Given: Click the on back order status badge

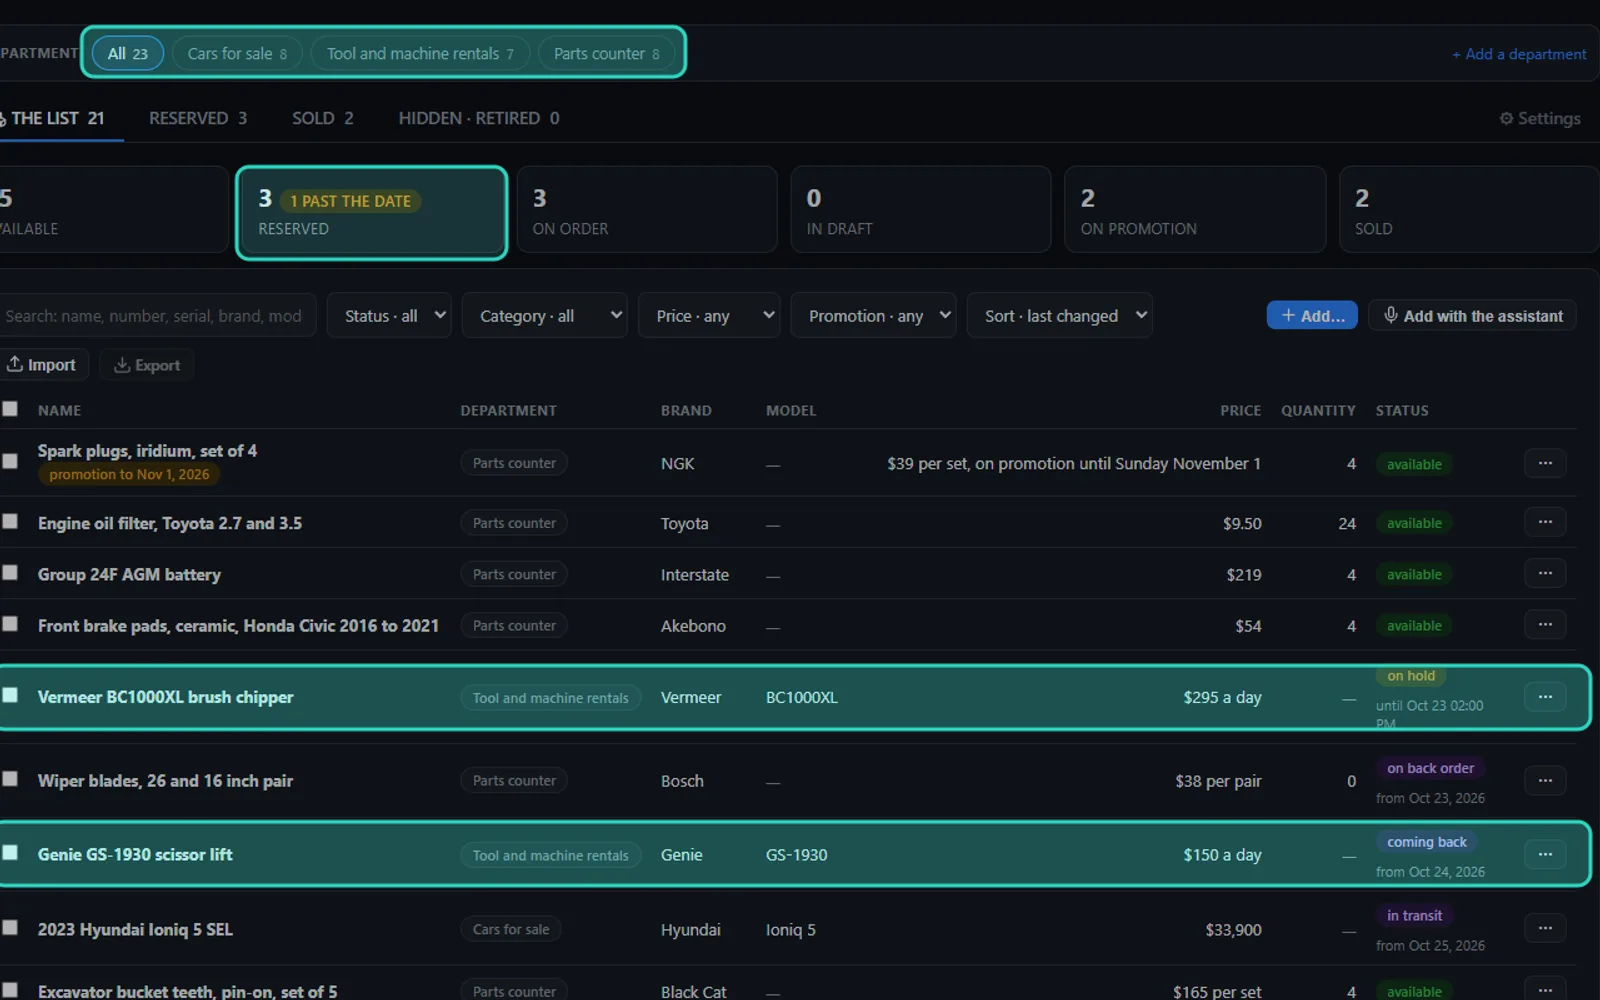Looking at the screenshot, I should click(x=1430, y=768).
